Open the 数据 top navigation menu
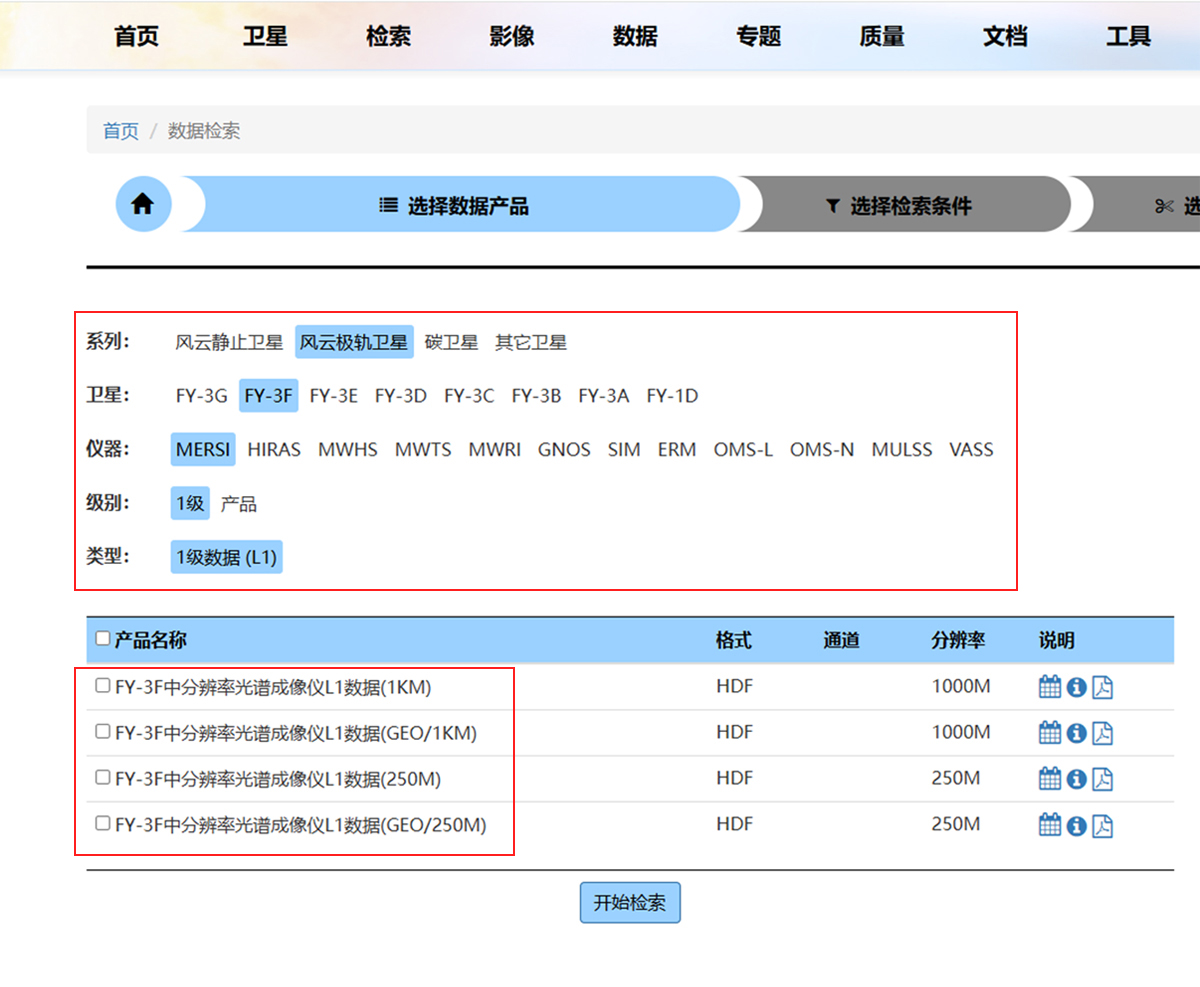Screen dimensions: 1200x987 [635, 37]
